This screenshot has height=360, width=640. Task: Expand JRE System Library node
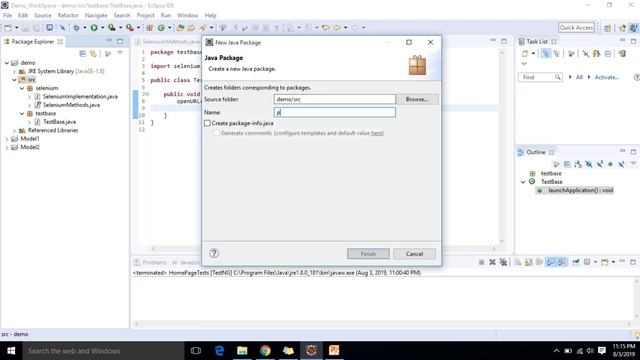[14, 71]
